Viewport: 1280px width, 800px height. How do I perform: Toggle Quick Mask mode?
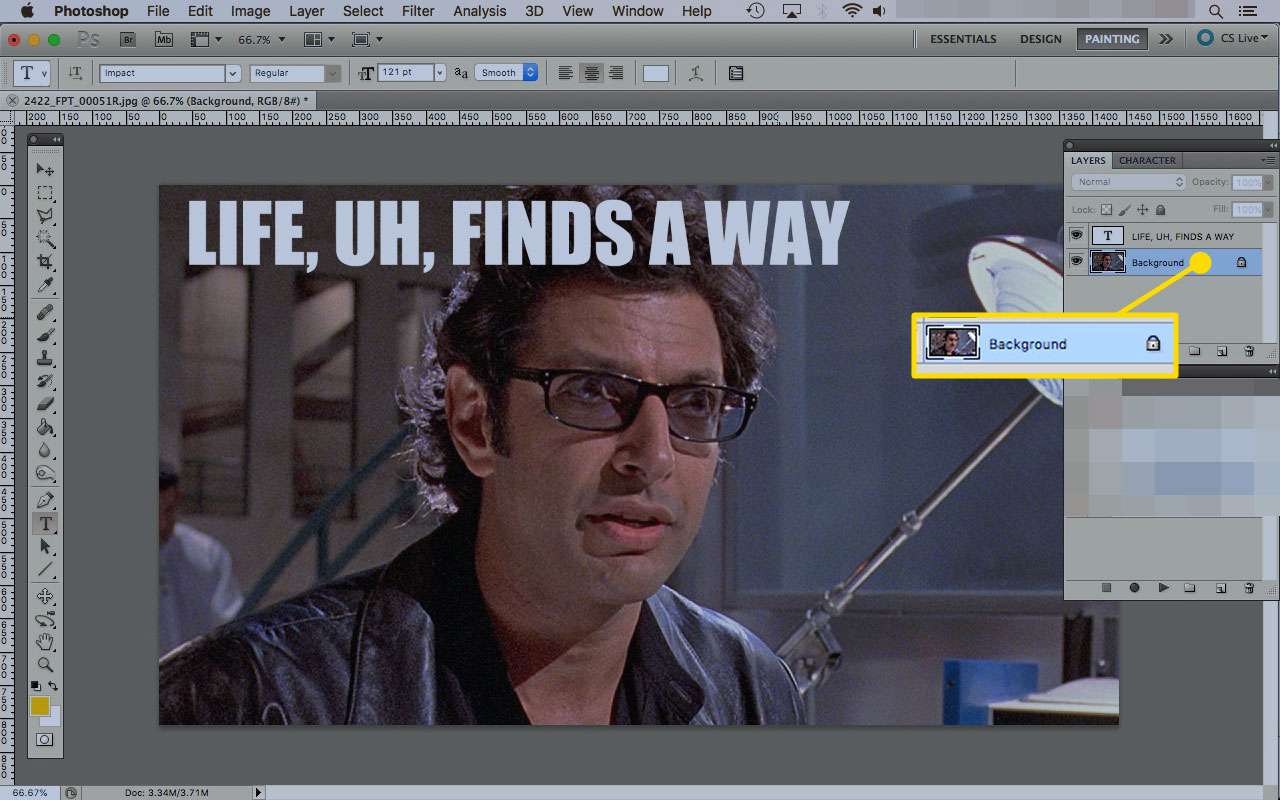pos(45,740)
